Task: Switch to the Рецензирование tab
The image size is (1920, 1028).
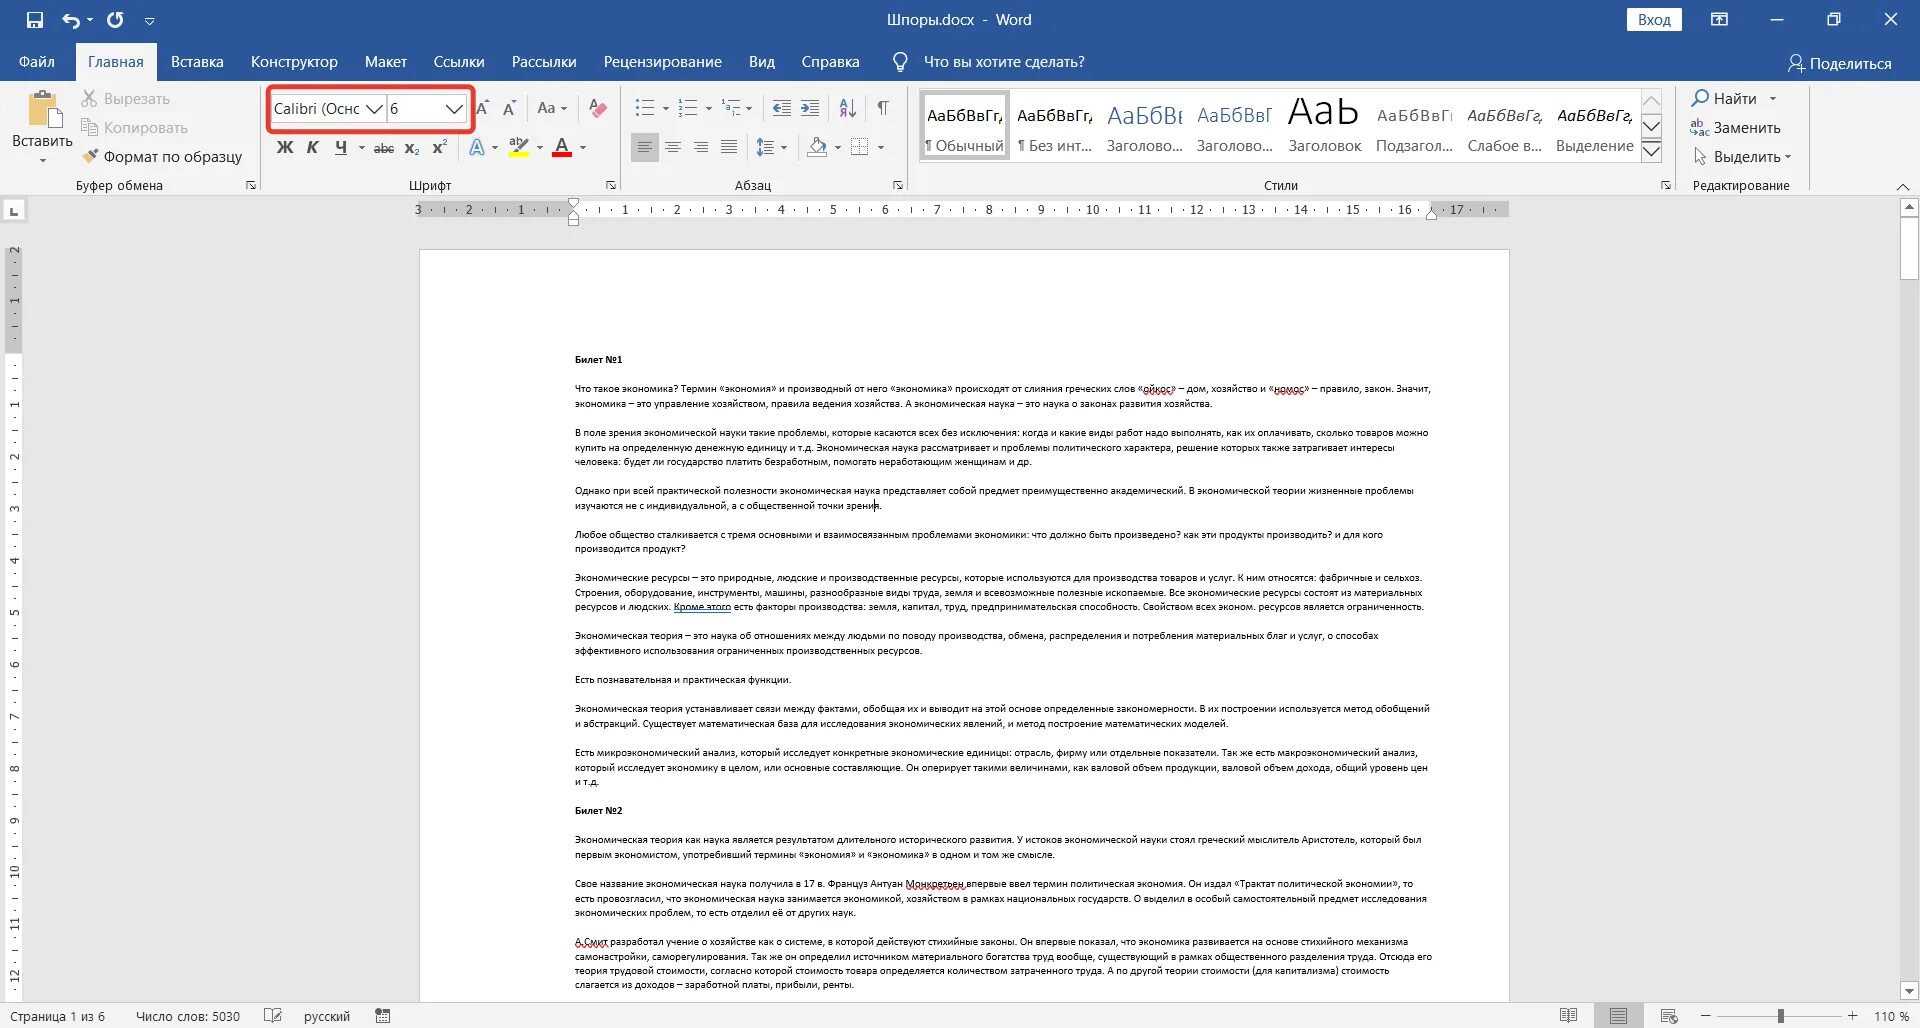Action: point(662,62)
